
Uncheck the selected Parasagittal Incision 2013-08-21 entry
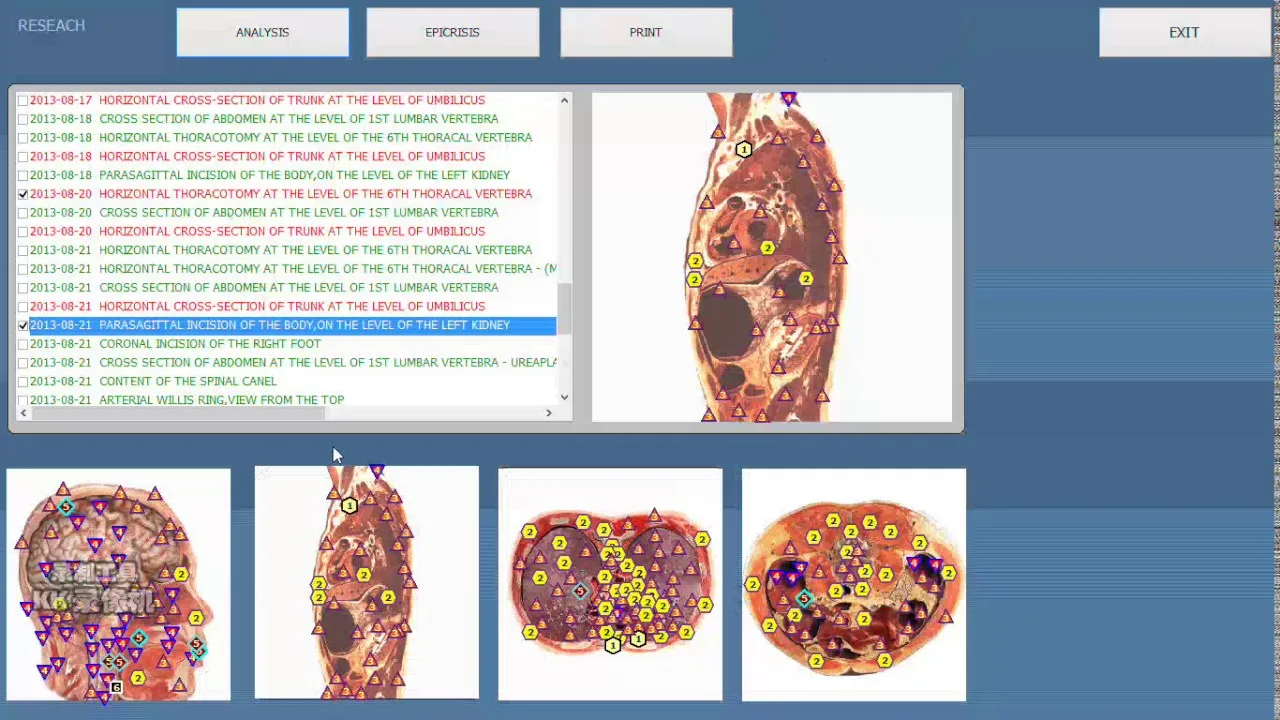pyautogui.click(x=23, y=325)
